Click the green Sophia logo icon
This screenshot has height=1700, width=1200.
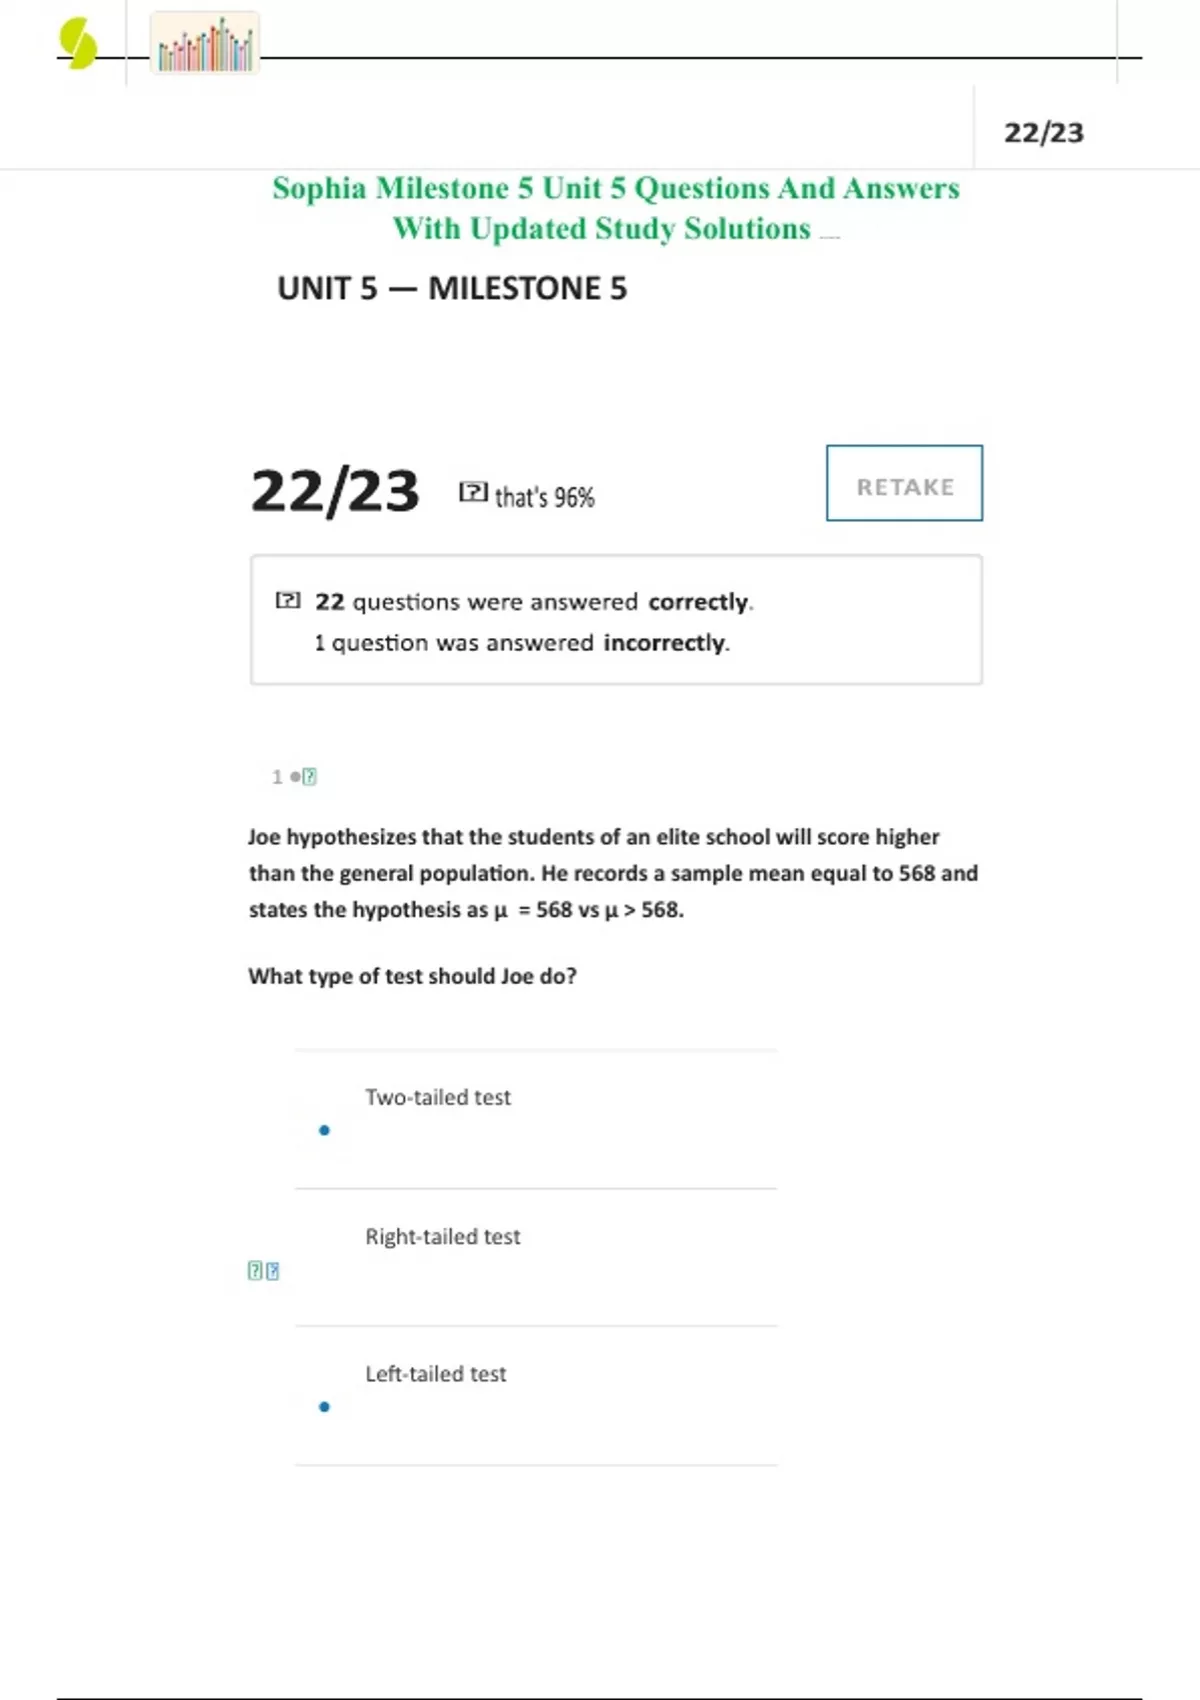pos(78,45)
